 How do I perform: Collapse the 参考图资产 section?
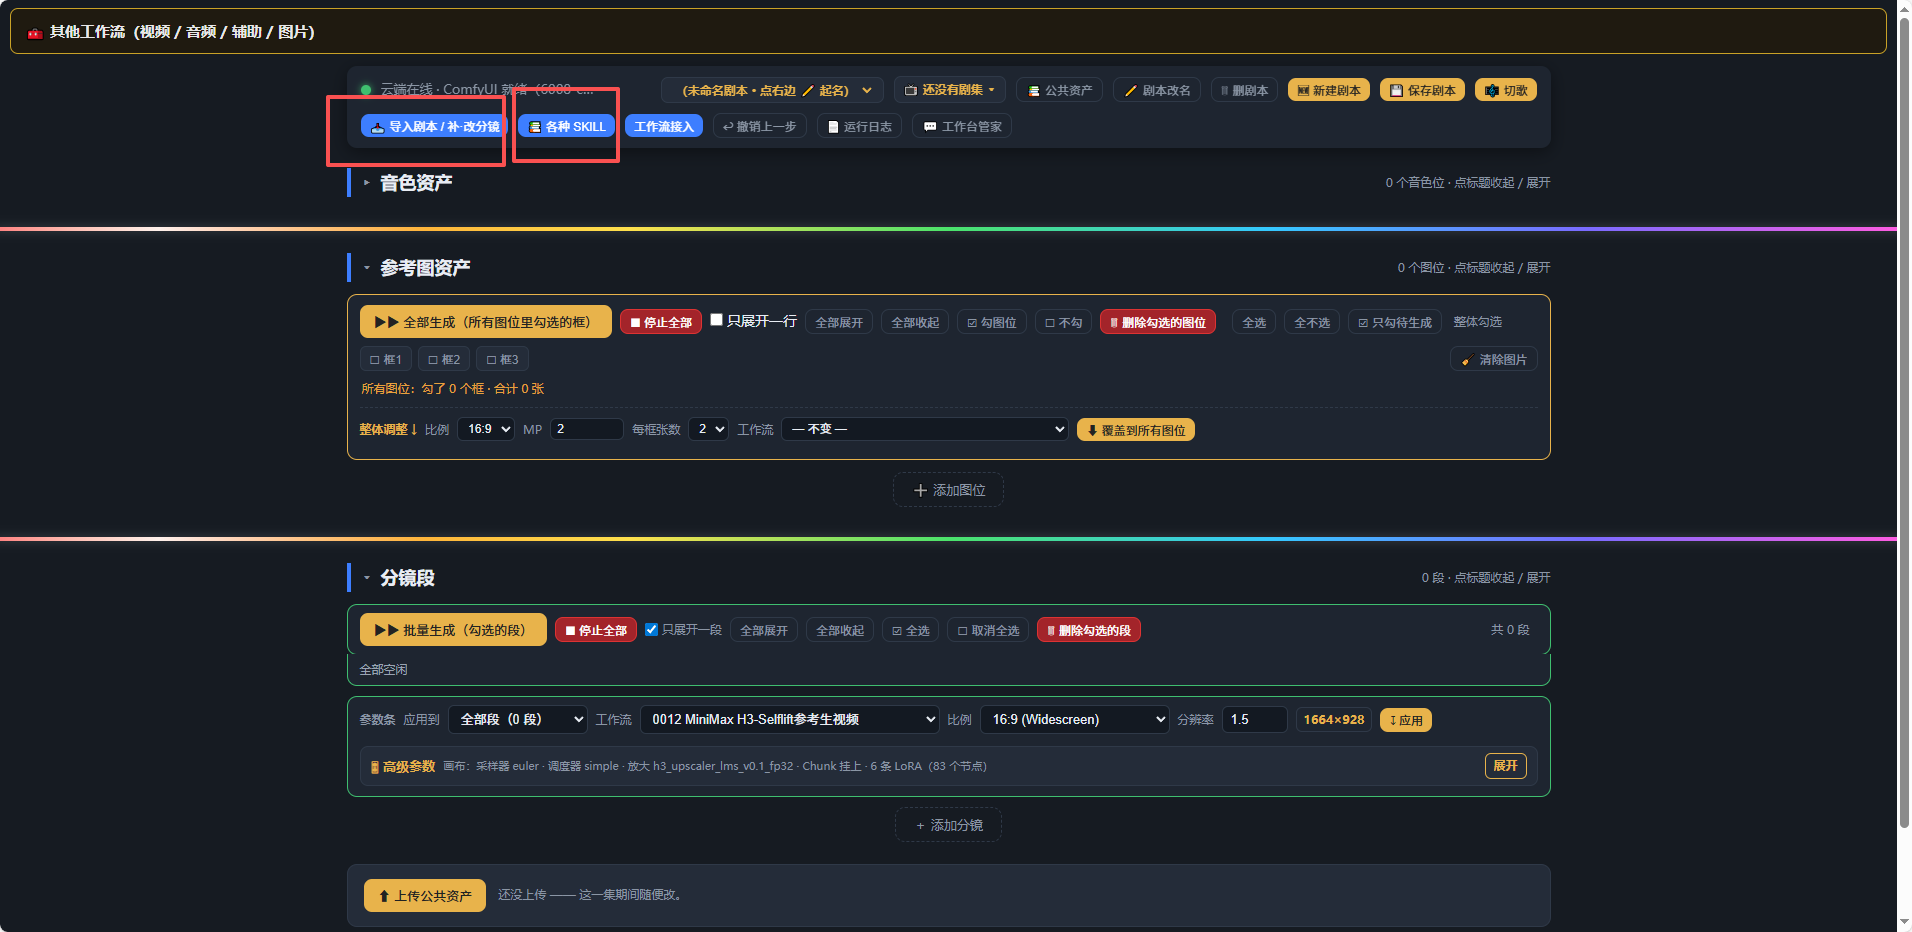click(425, 268)
